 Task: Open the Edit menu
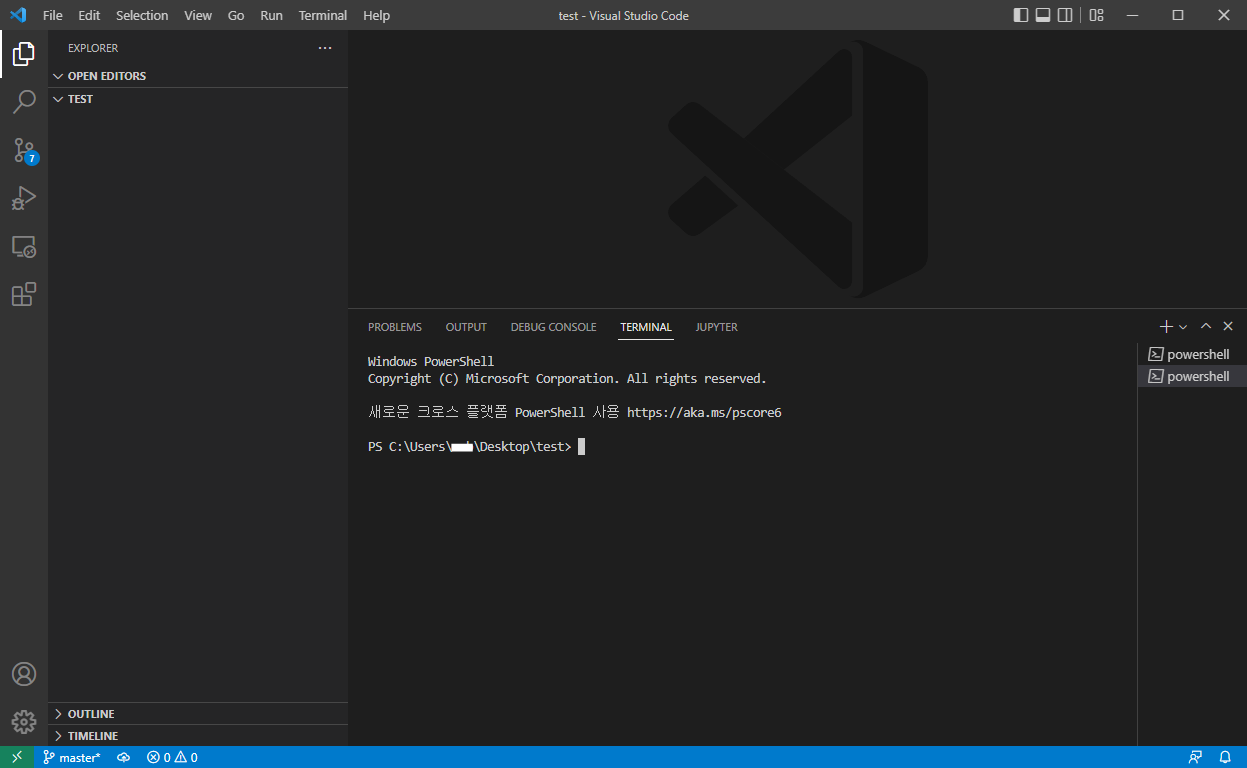click(89, 15)
